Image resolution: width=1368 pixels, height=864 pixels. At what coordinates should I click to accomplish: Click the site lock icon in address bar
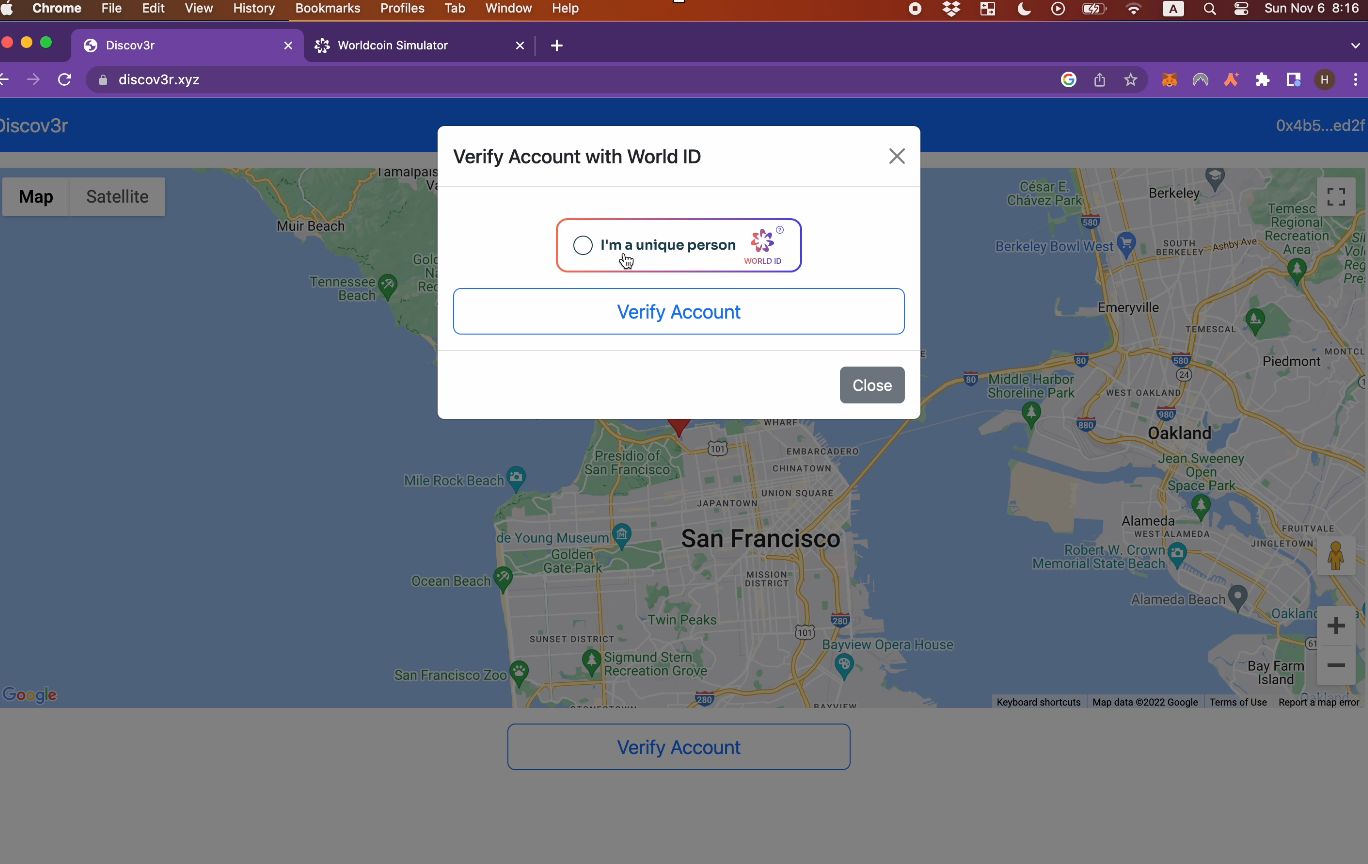[x=103, y=79]
